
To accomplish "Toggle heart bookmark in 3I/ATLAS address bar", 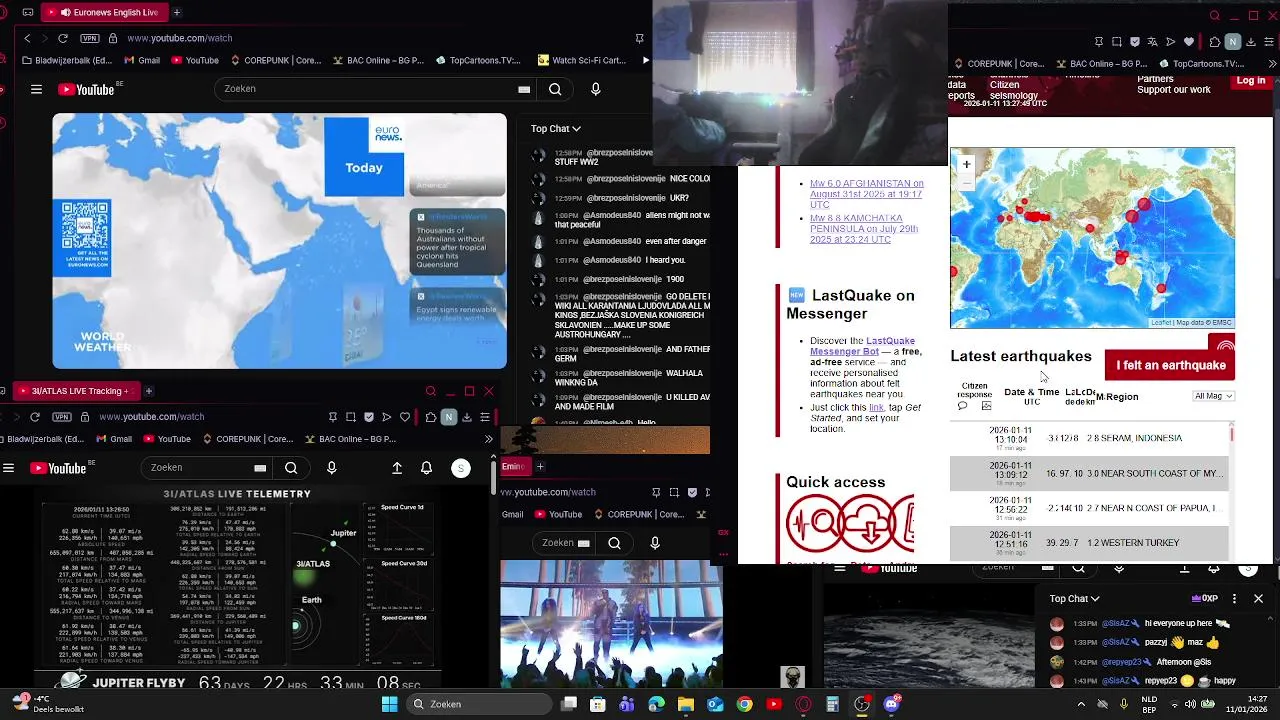I will point(405,417).
